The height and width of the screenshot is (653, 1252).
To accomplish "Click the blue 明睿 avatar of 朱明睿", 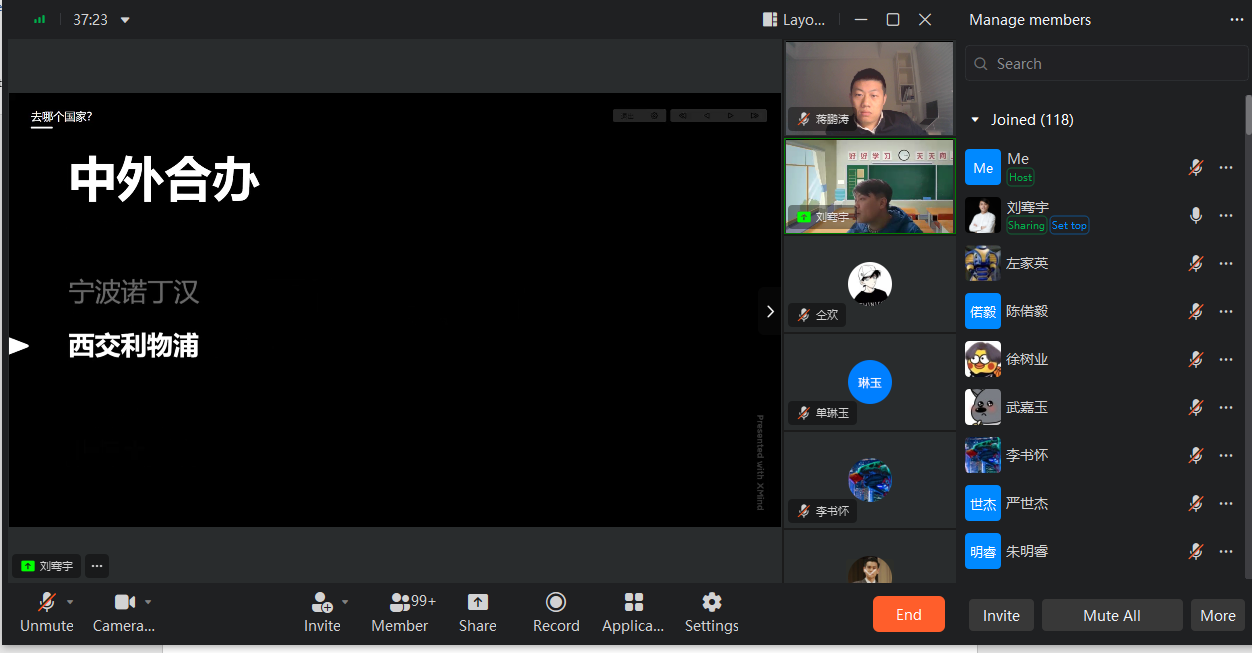I will coord(983,551).
